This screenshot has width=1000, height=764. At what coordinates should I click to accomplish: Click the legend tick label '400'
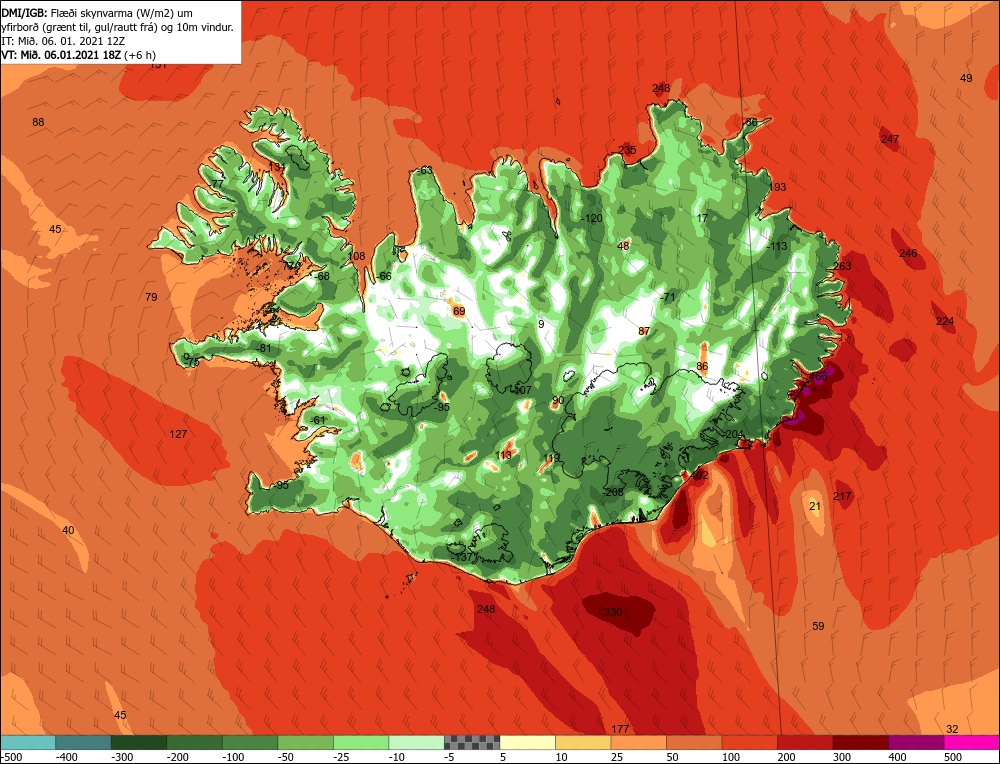tap(897, 757)
